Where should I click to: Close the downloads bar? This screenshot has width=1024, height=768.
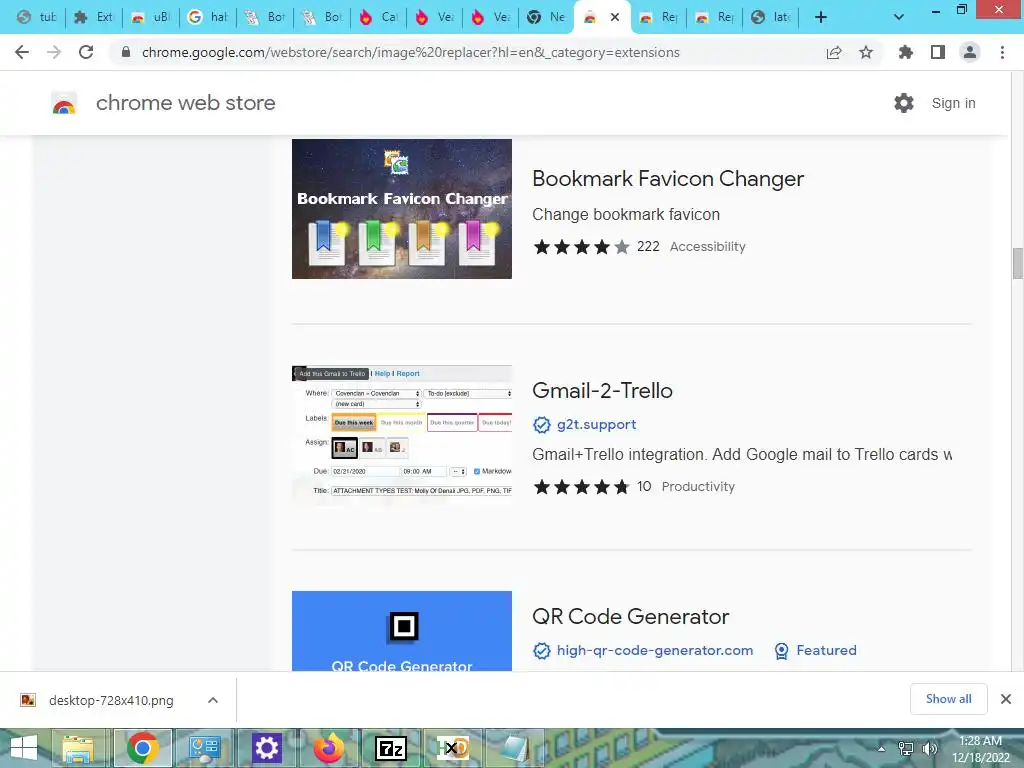[x=1006, y=699]
